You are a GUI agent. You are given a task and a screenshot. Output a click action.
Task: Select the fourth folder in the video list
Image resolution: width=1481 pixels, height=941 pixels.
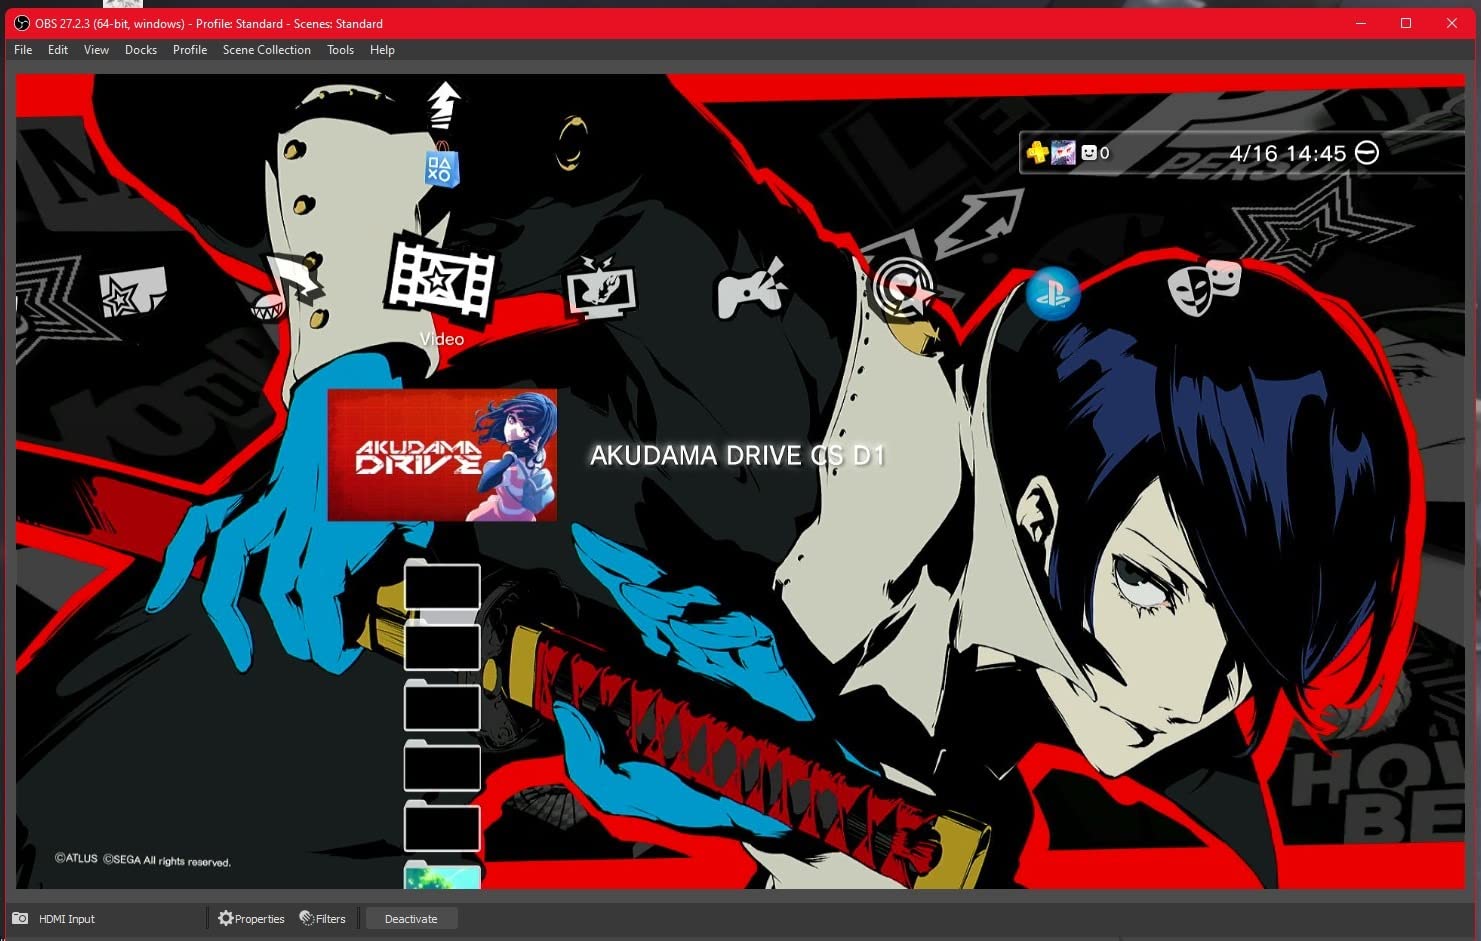pos(442,766)
